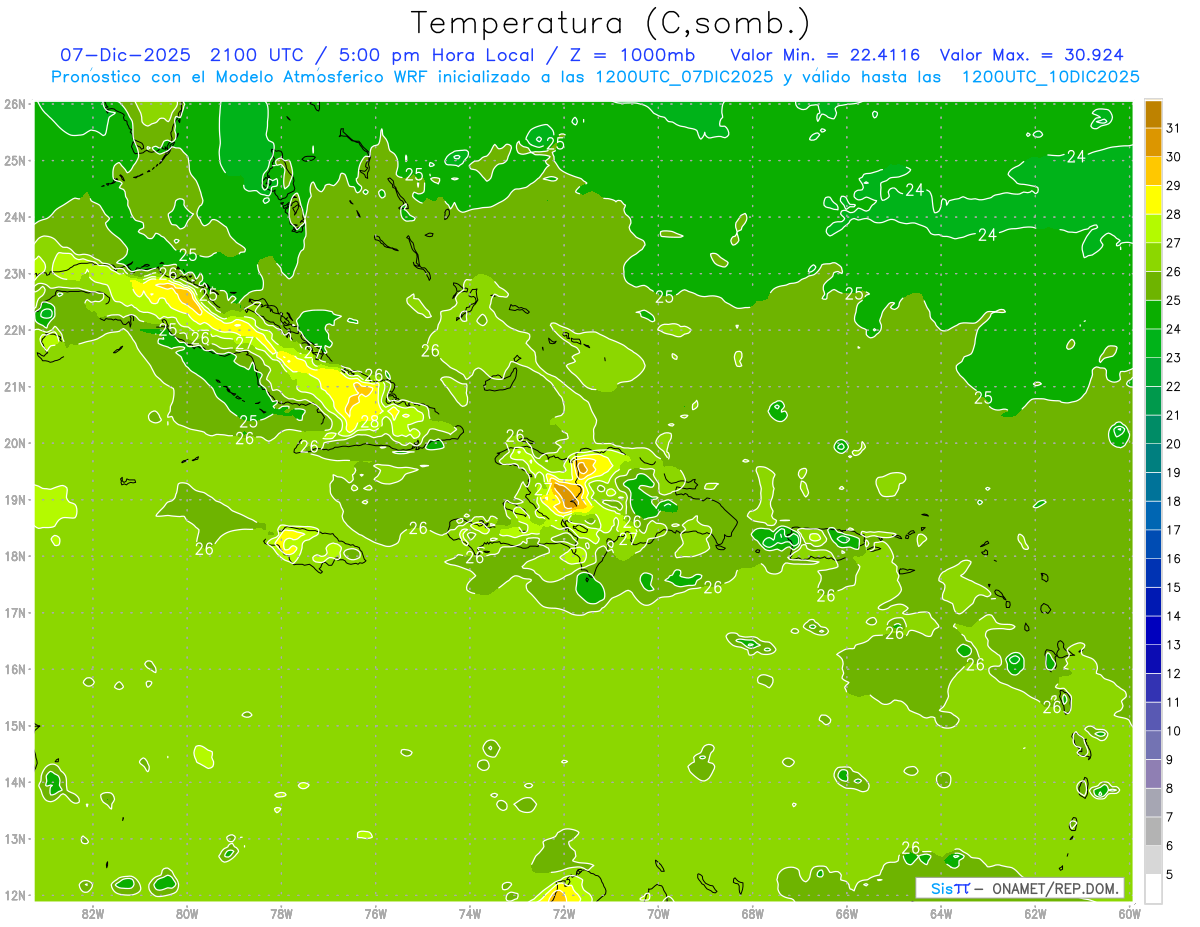Click the 'ONAMET/REP.DOM.' credit label

(1056, 888)
